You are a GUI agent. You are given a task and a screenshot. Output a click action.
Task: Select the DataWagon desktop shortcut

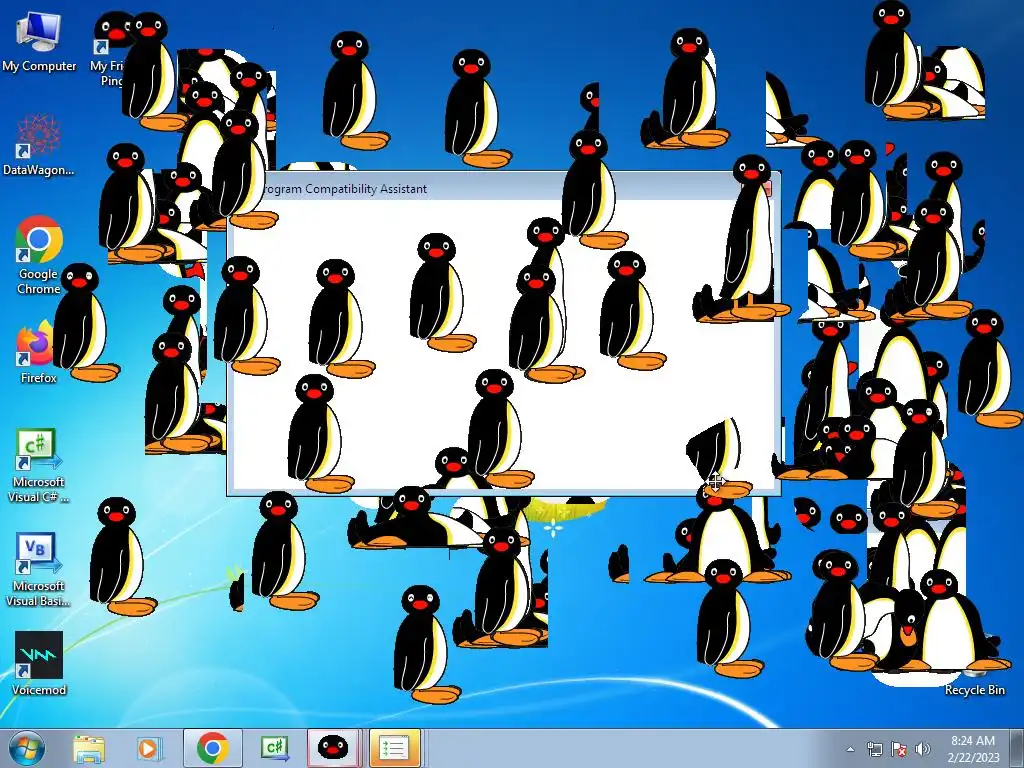click(39, 145)
